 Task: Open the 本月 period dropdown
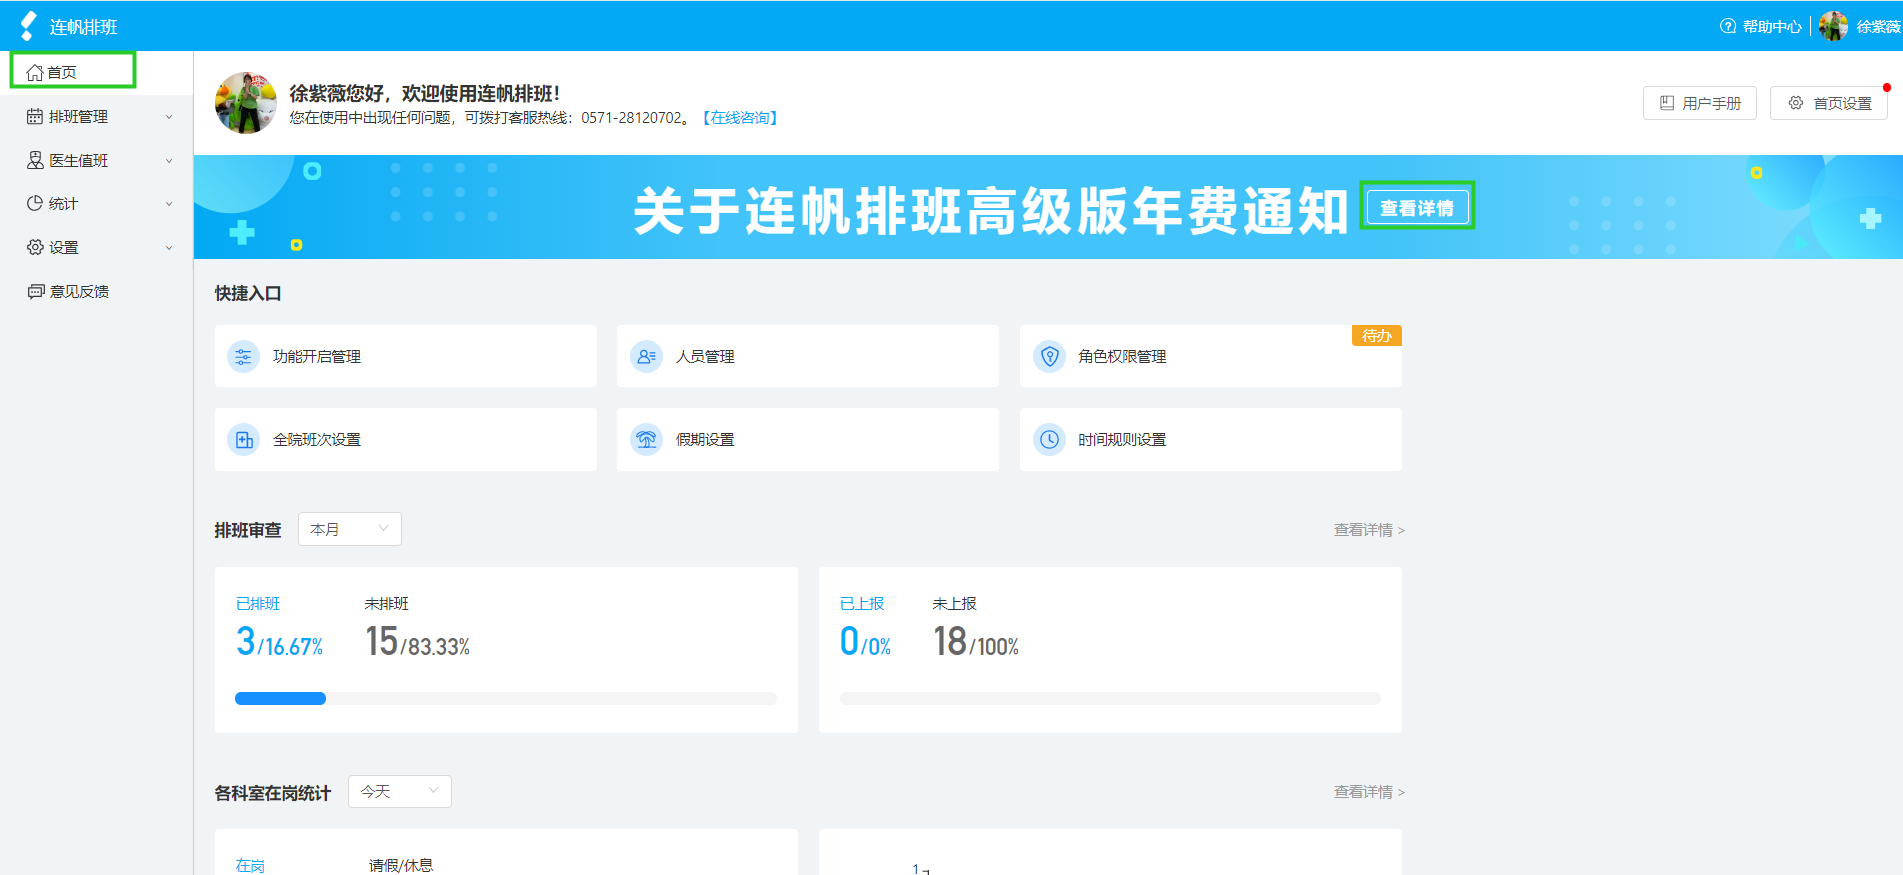pyautogui.click(x=350, y=529)
